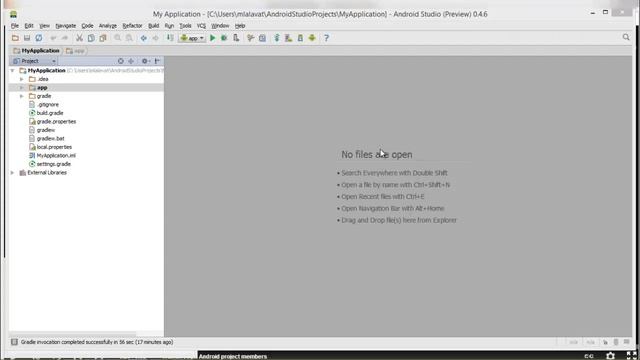Open the Tools menu
The width and height of the screenshot is (640, 360).
click(x=185, y=26)
